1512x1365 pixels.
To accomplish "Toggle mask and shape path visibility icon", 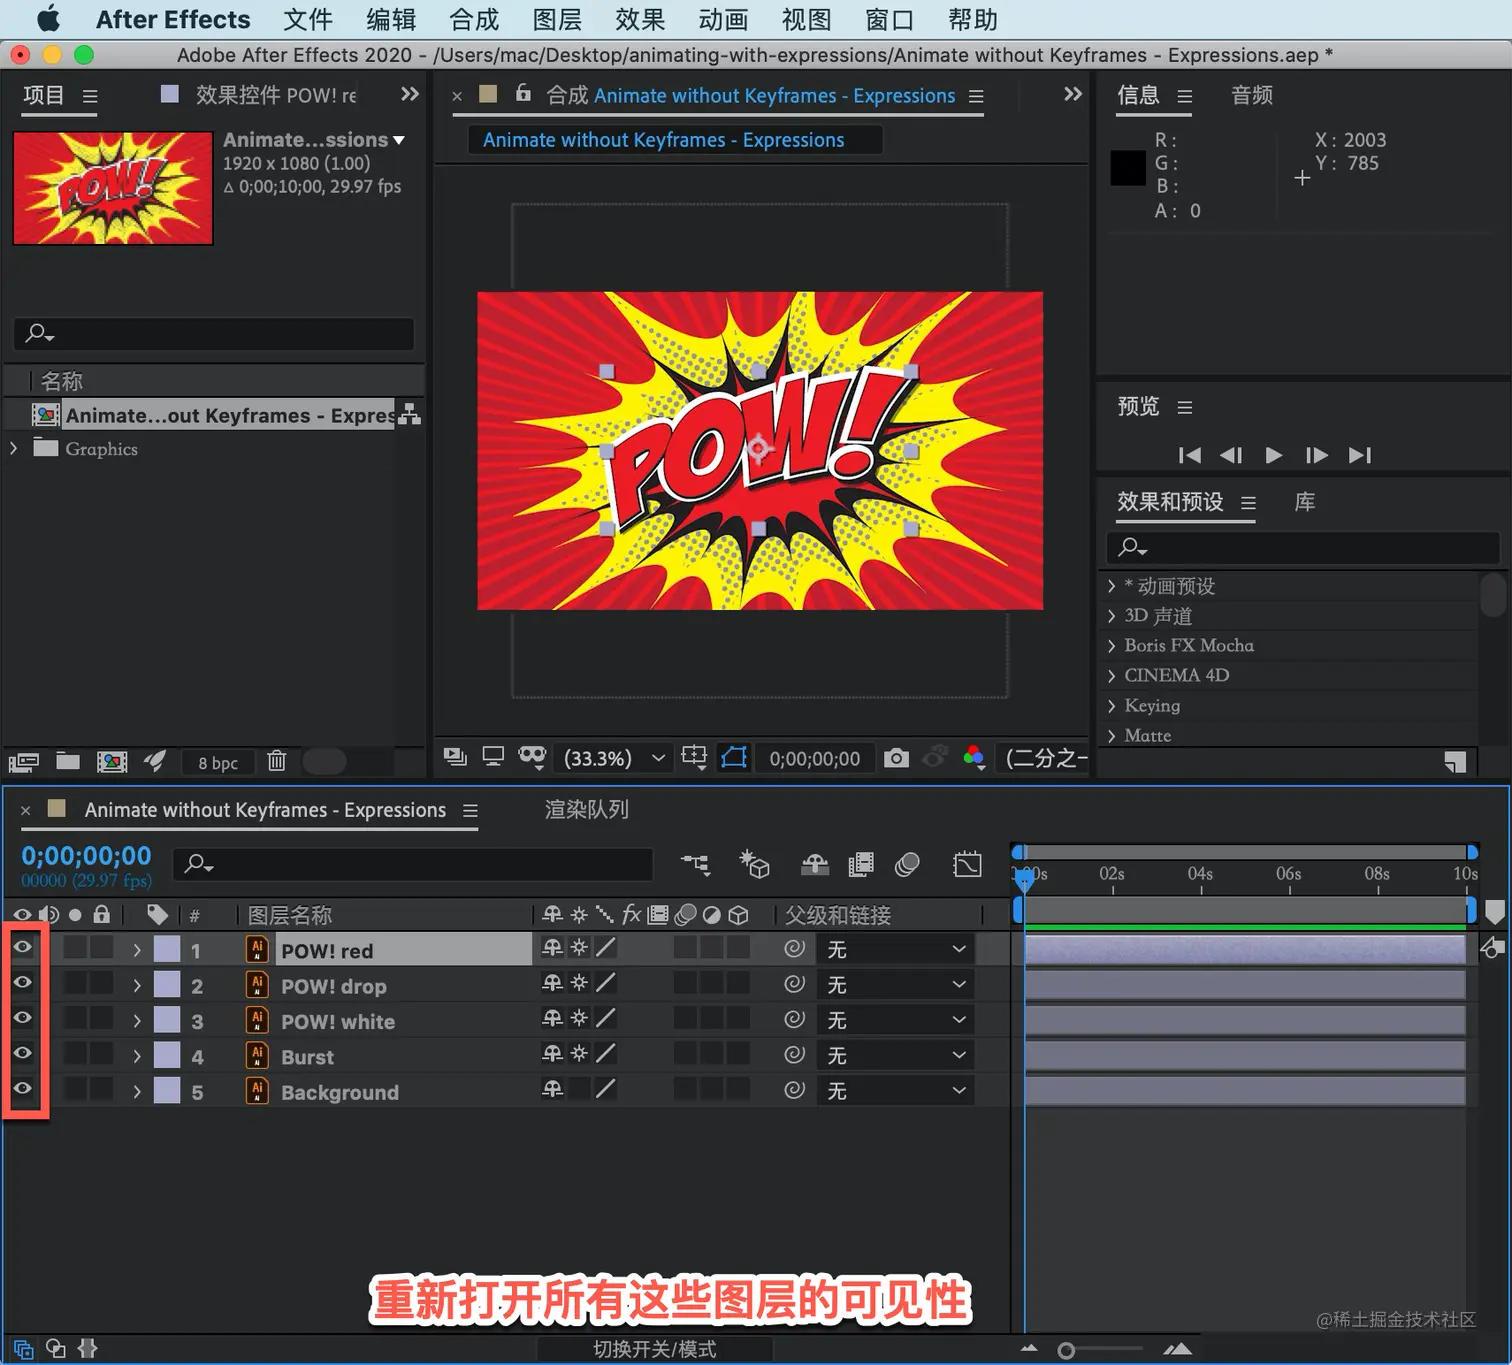I will pos(734,758).
